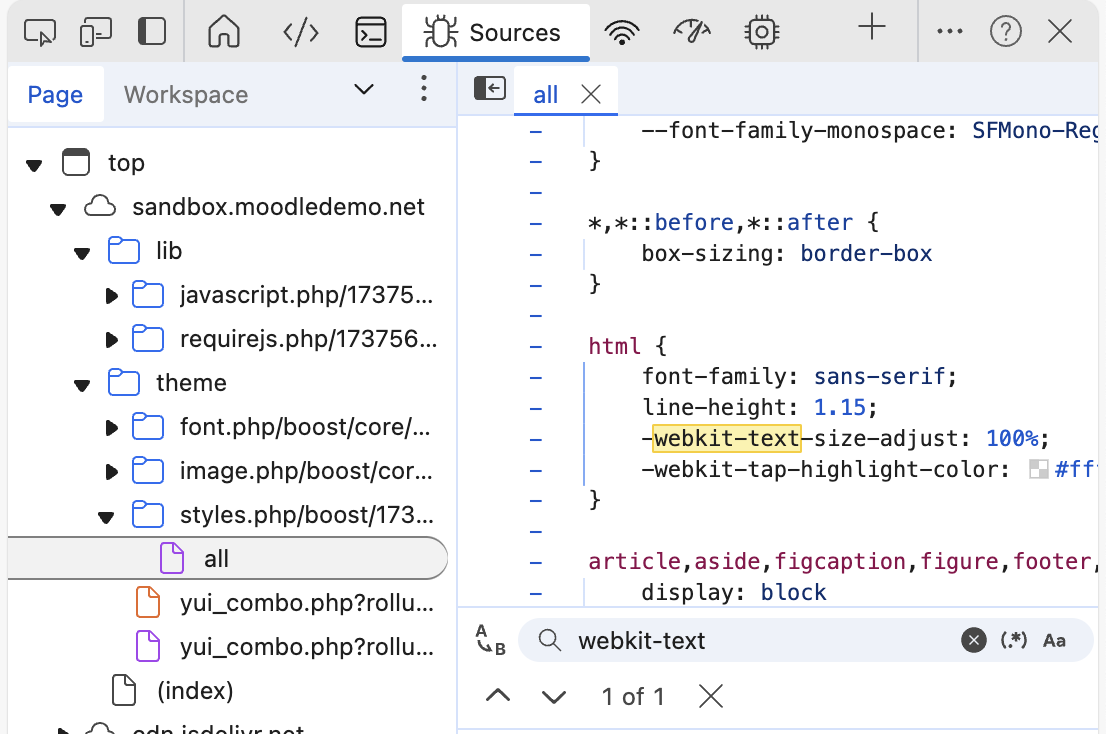Collapse the lib folder

[82, 253]
